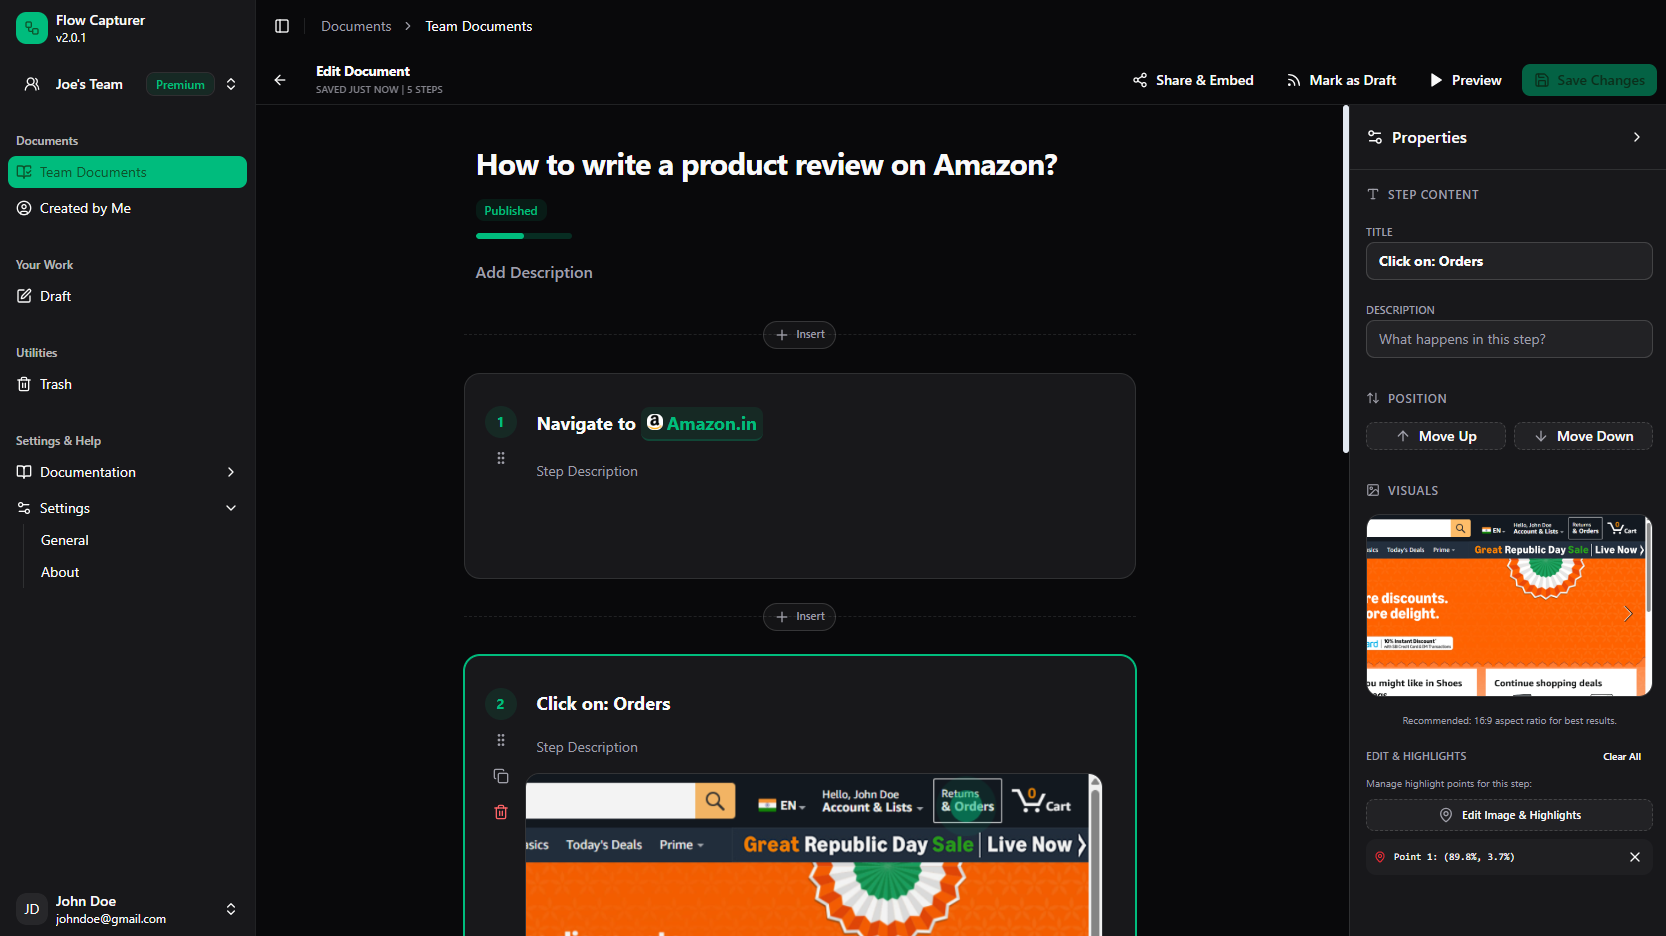
Task: Start the document Preview
Action: point(1466,80)
